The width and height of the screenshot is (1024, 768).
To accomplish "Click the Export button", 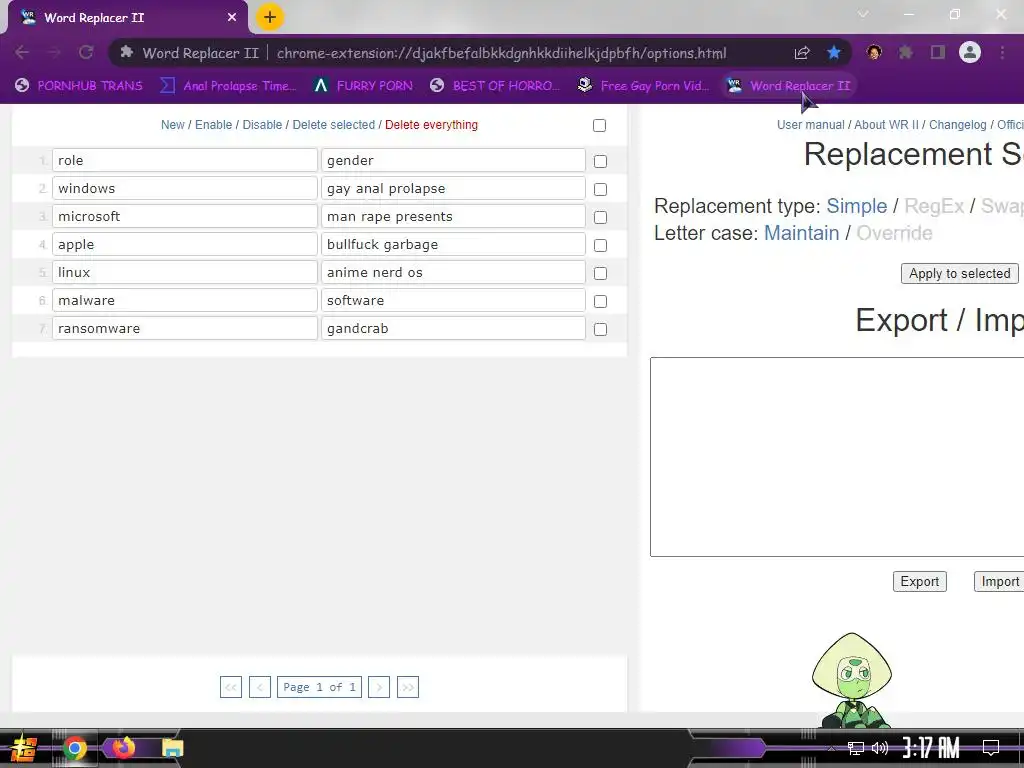I will pos(920,581).
